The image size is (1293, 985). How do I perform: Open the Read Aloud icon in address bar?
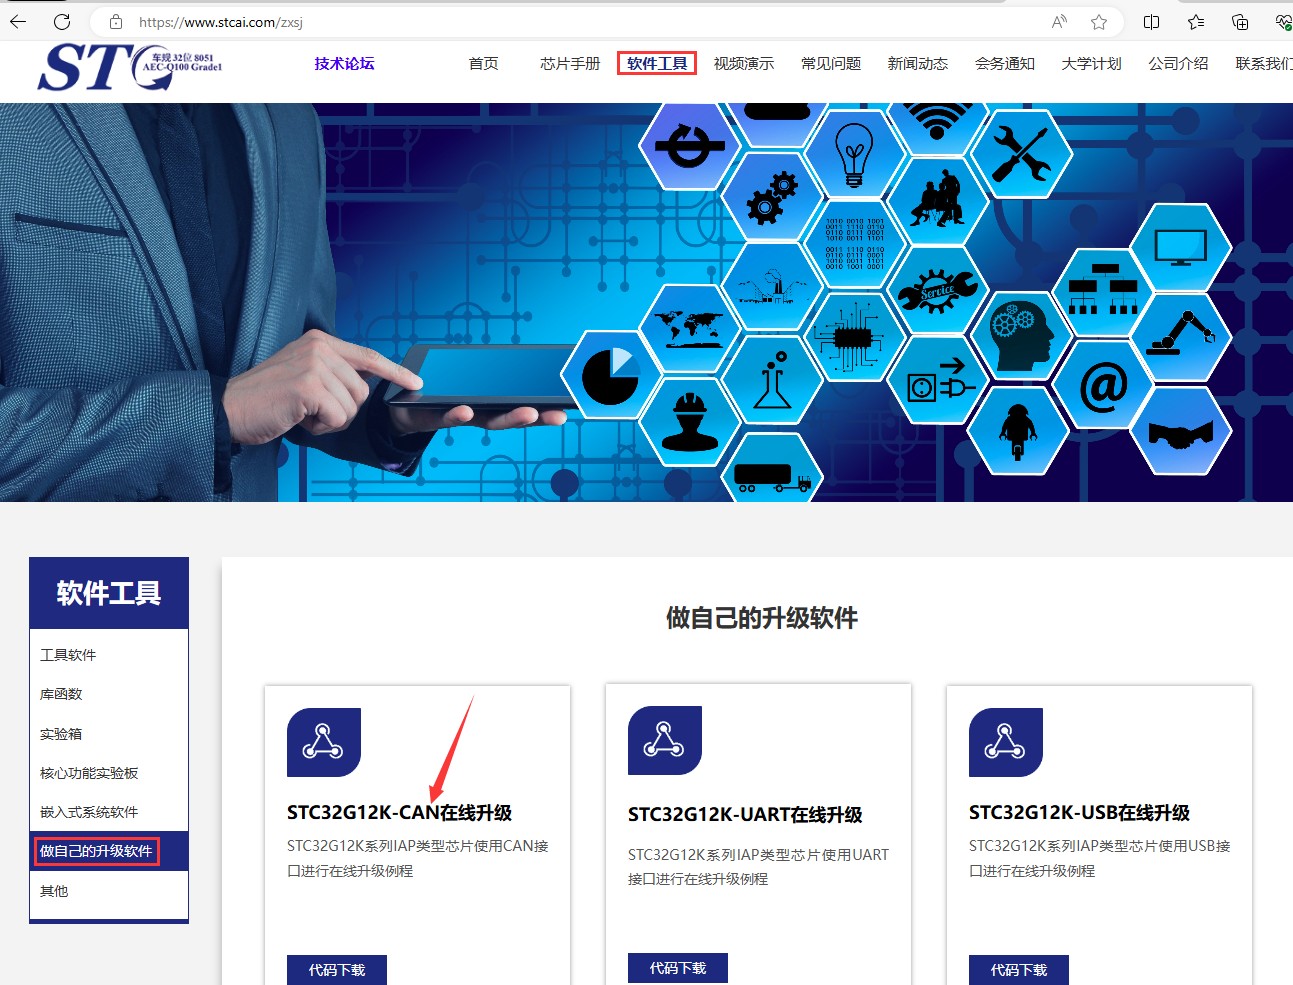coord(1060,21)
